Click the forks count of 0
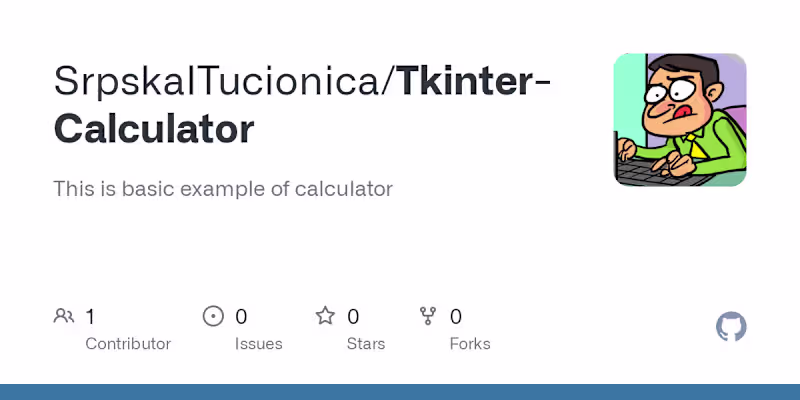The height and width of the screenshot is (400, 800). pos(456,317)
